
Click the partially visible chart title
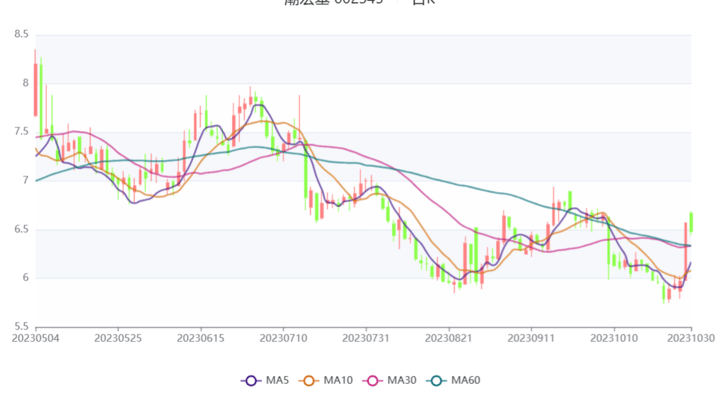pos(359,3)
